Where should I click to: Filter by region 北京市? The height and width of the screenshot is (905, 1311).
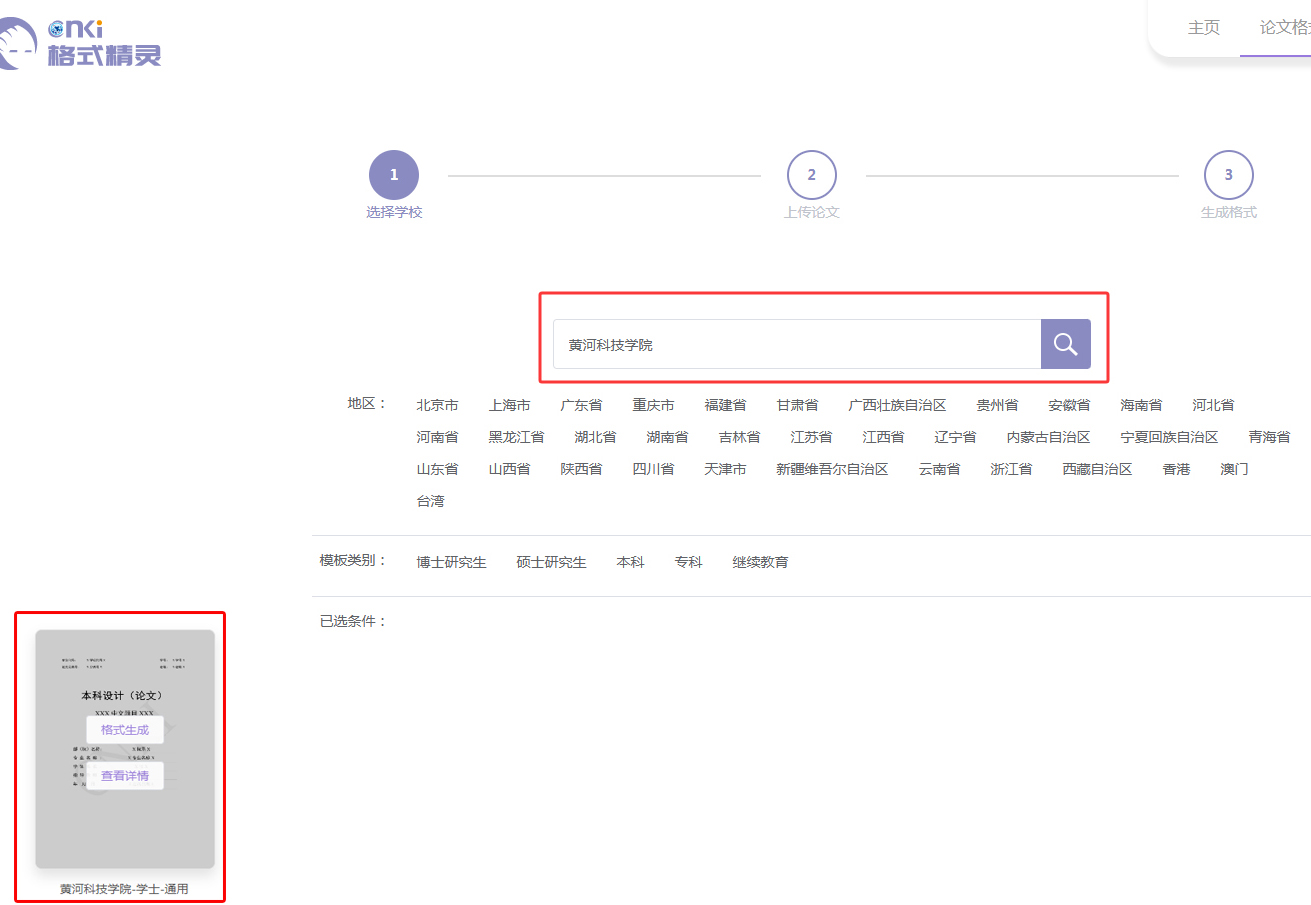[x=437, y=405]
